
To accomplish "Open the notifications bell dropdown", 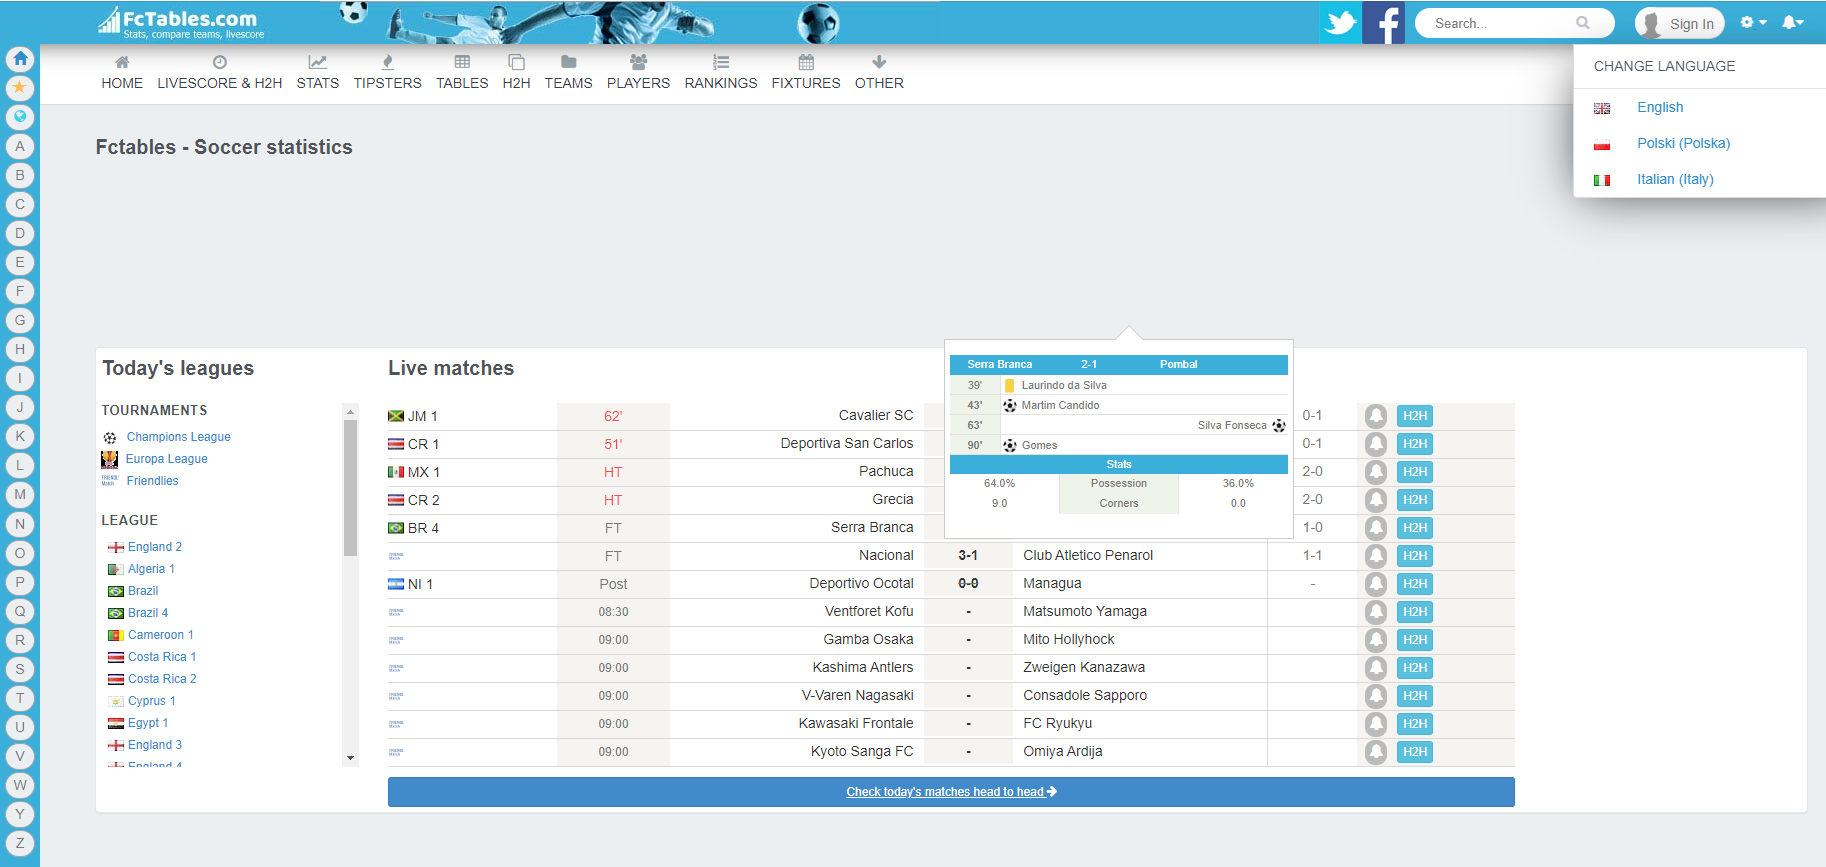I will tap(1793, 22).
